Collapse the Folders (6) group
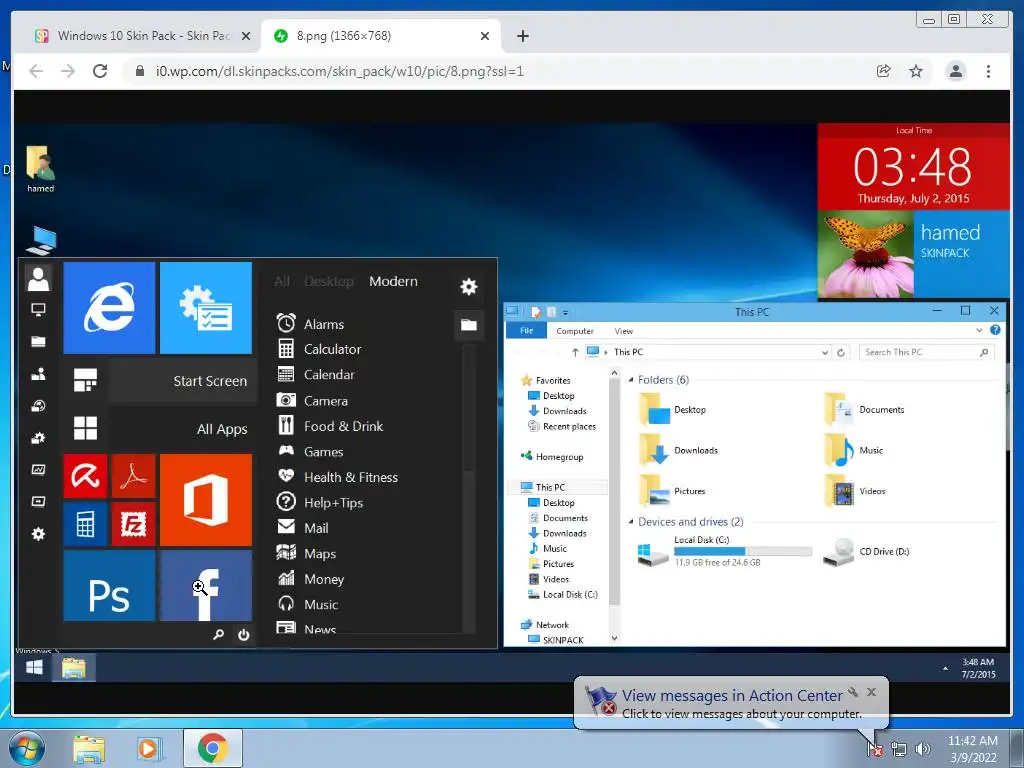1024x768 pixels. point(631,380)
